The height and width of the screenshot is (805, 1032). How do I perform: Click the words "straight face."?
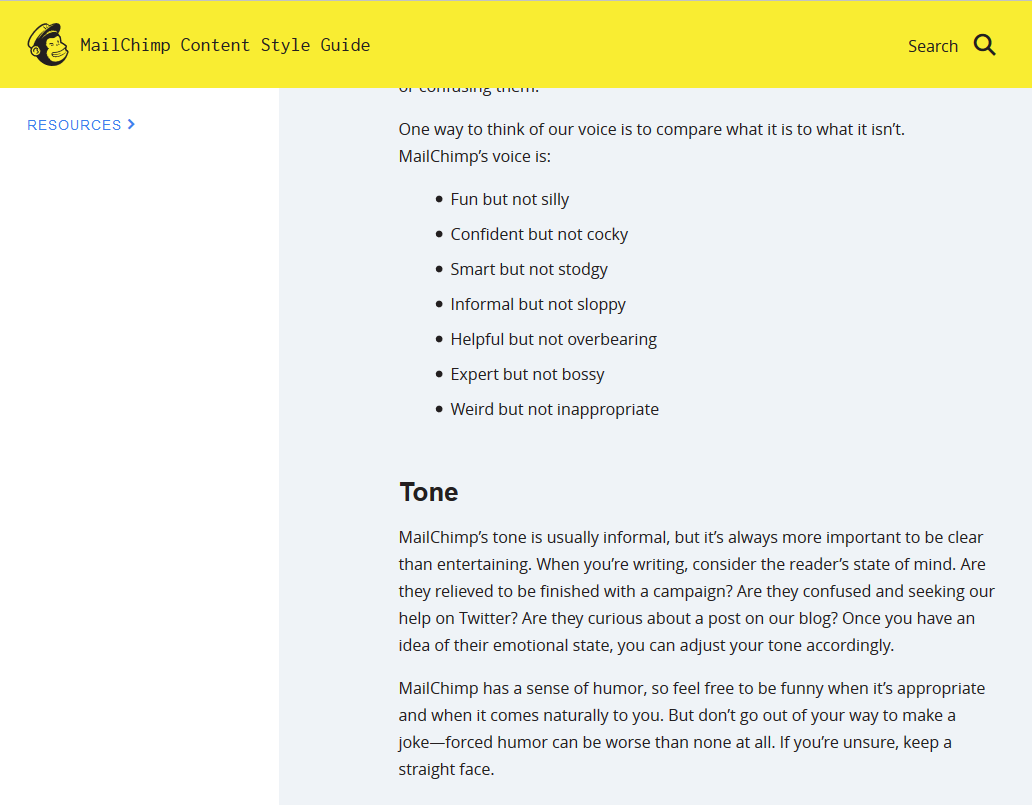446,769
